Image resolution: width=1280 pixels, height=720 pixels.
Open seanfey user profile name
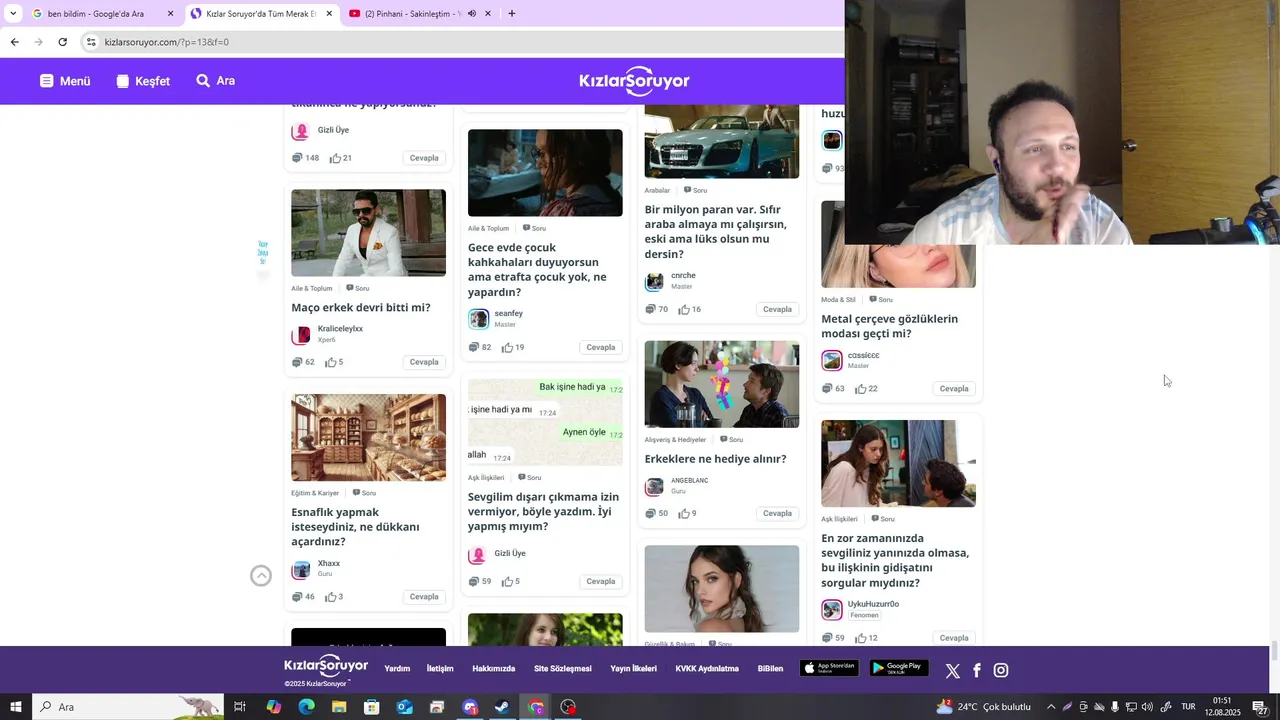click(x=508, y=313)
